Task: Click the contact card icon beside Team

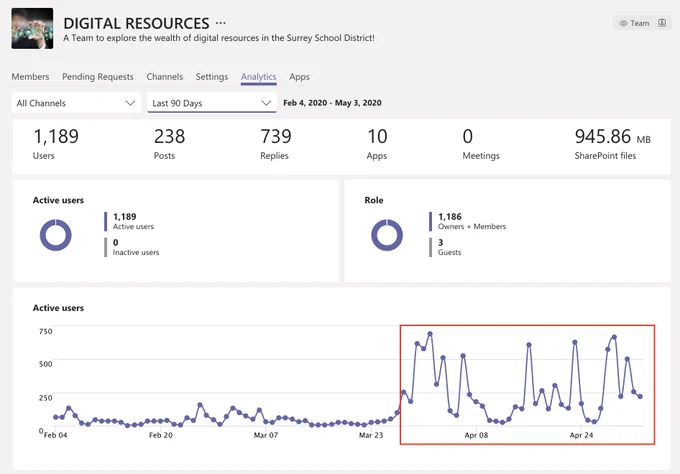Action: click(x=662, y=23)
